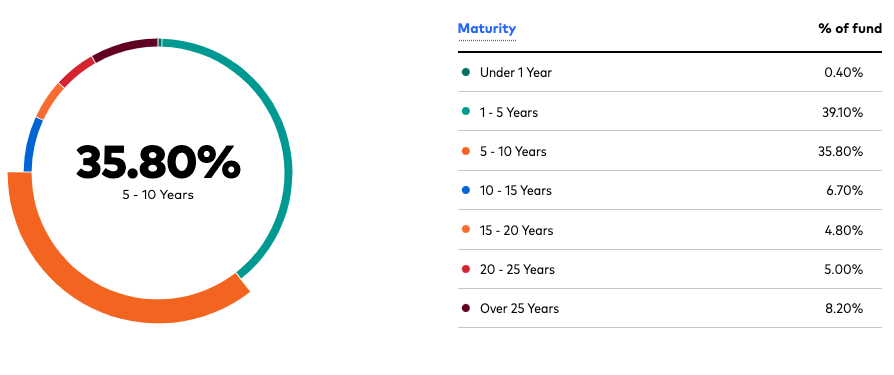The image size is (894, 375).
Task: Select the 5 - 10 Years orange dot
Action: [466, 151]
